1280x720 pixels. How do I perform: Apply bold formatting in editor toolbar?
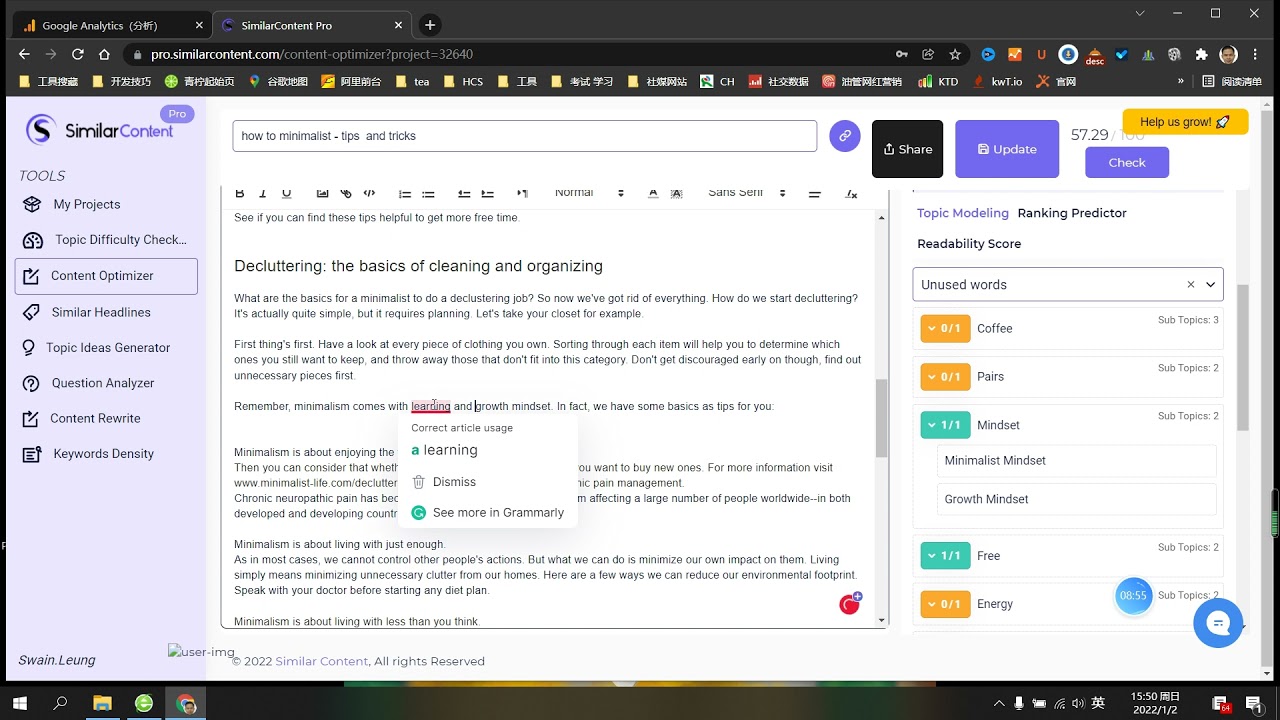point(239,193)
